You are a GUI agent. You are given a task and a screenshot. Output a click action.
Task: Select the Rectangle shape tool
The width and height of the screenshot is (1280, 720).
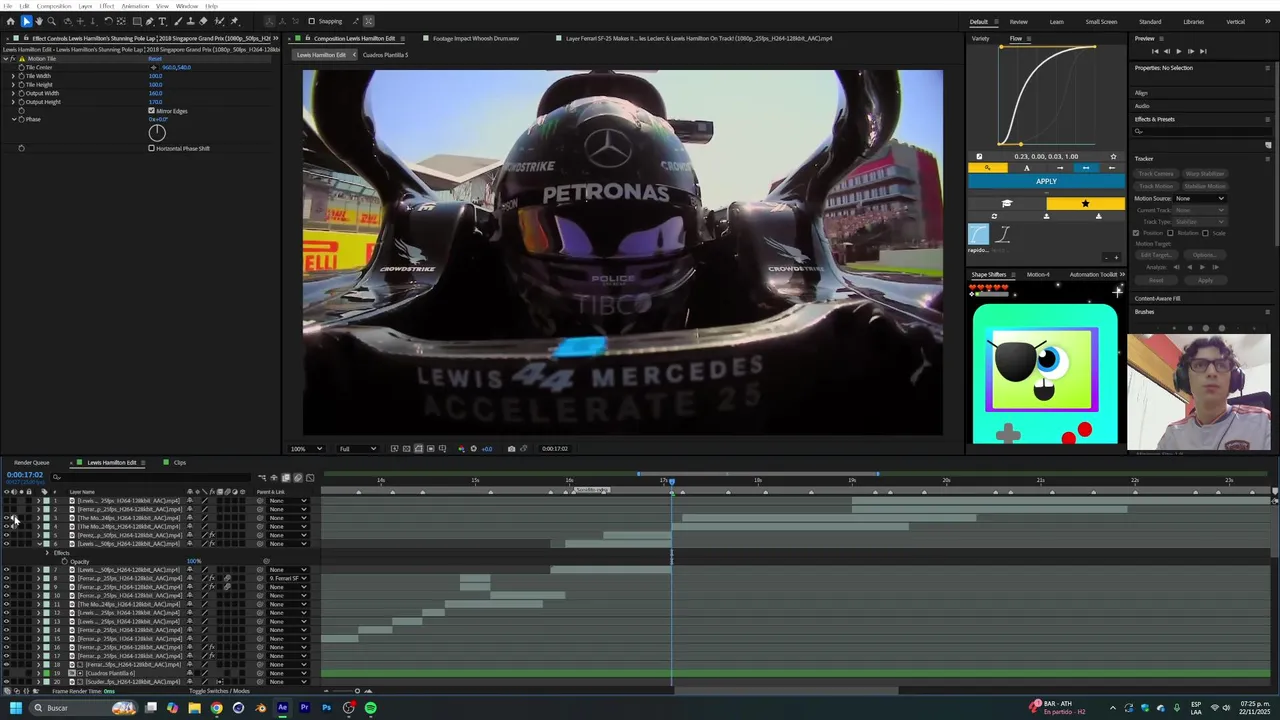tap(137, 21)
